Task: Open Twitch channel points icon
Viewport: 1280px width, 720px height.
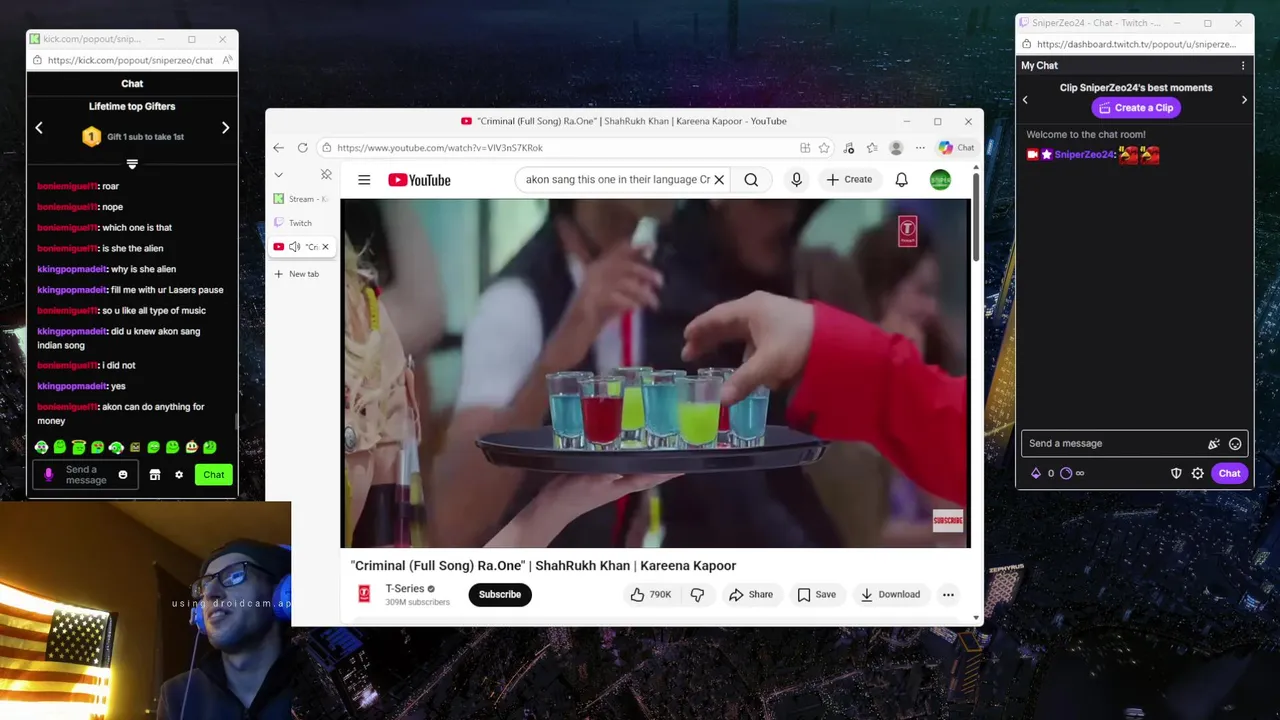Action: tap(1066, 473)
